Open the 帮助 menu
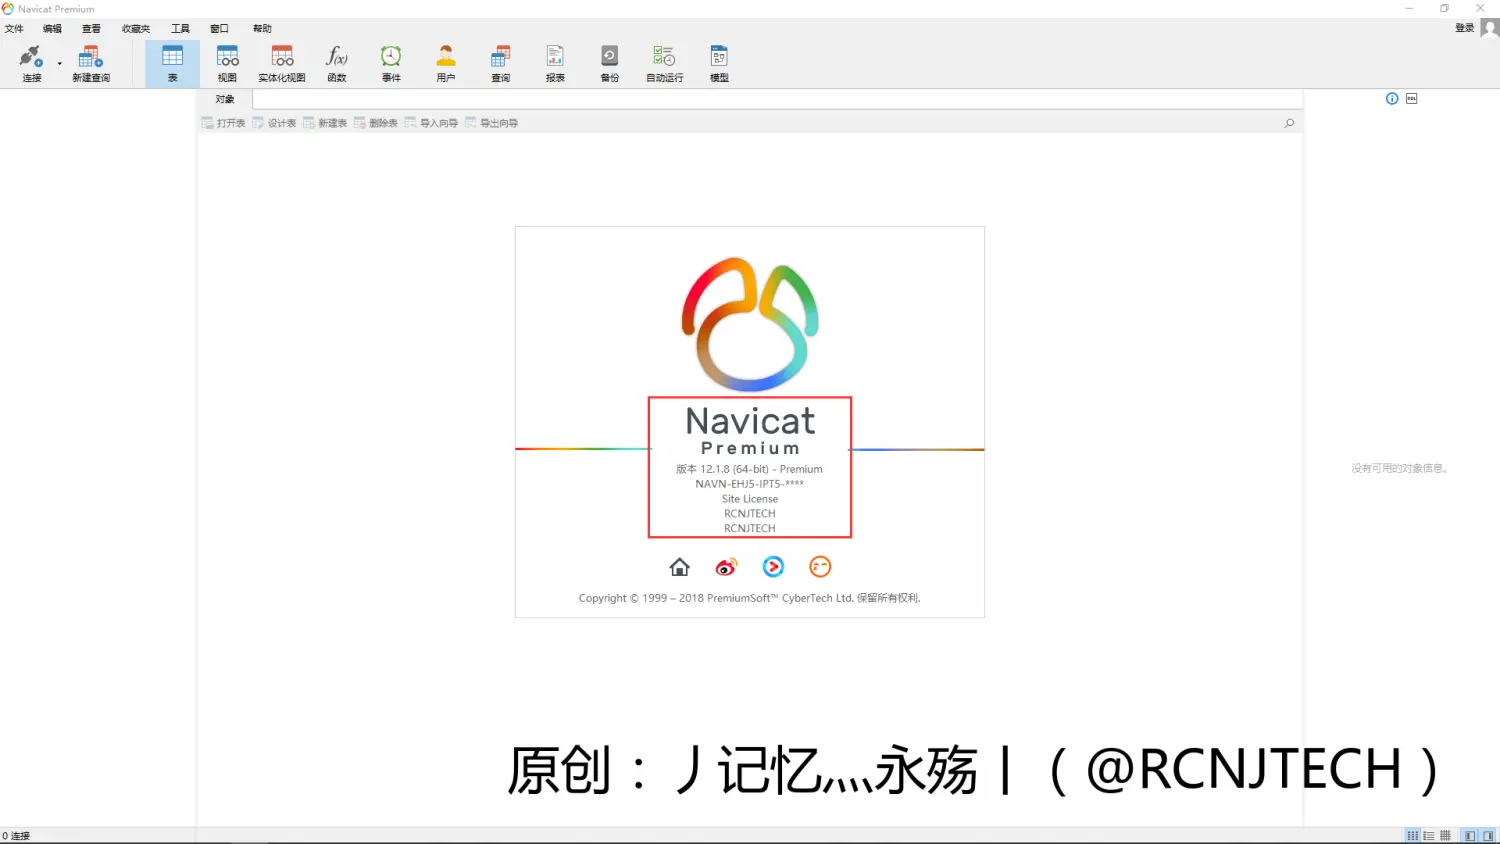 click(262, 29)
